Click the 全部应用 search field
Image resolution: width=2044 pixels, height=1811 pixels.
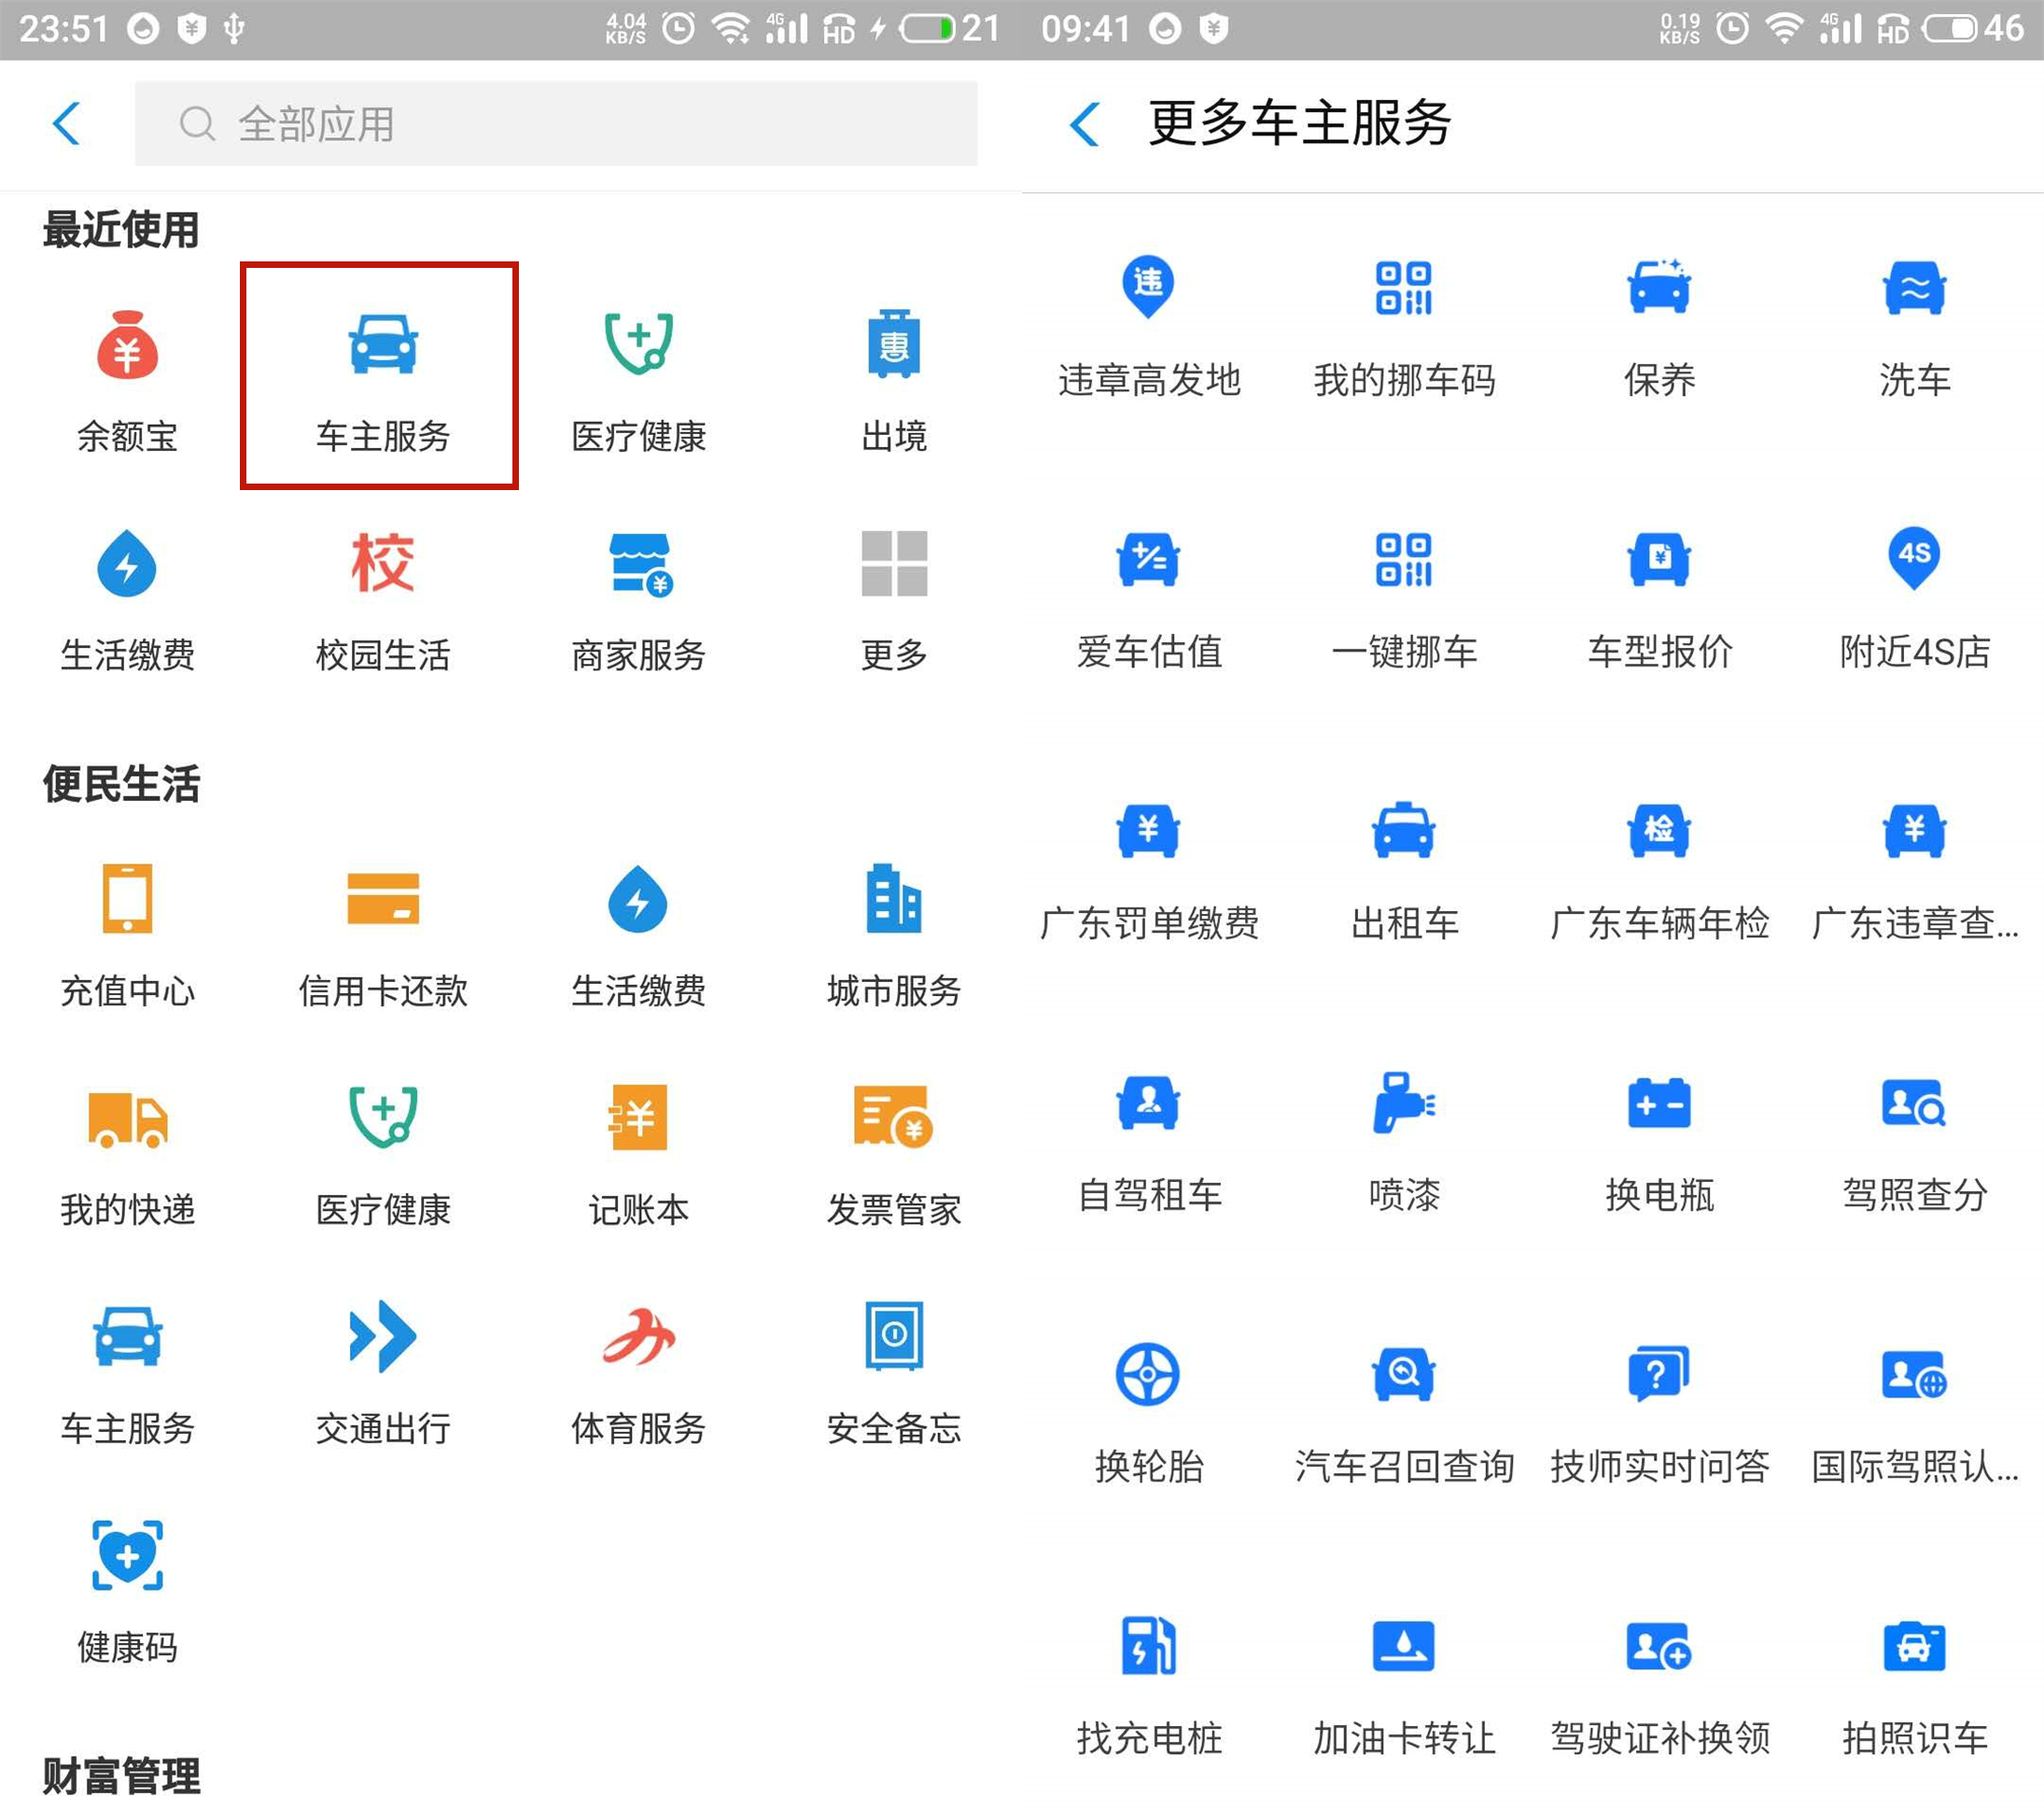tap(555, 124)
